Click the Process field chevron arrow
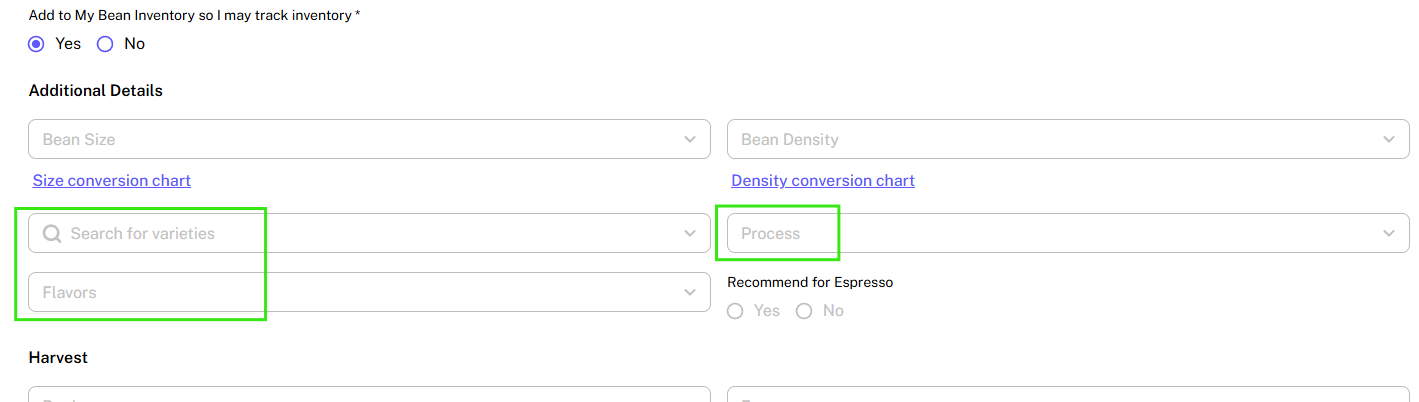The width and height of the screenshot is (1419, 402). (1389, 233)
